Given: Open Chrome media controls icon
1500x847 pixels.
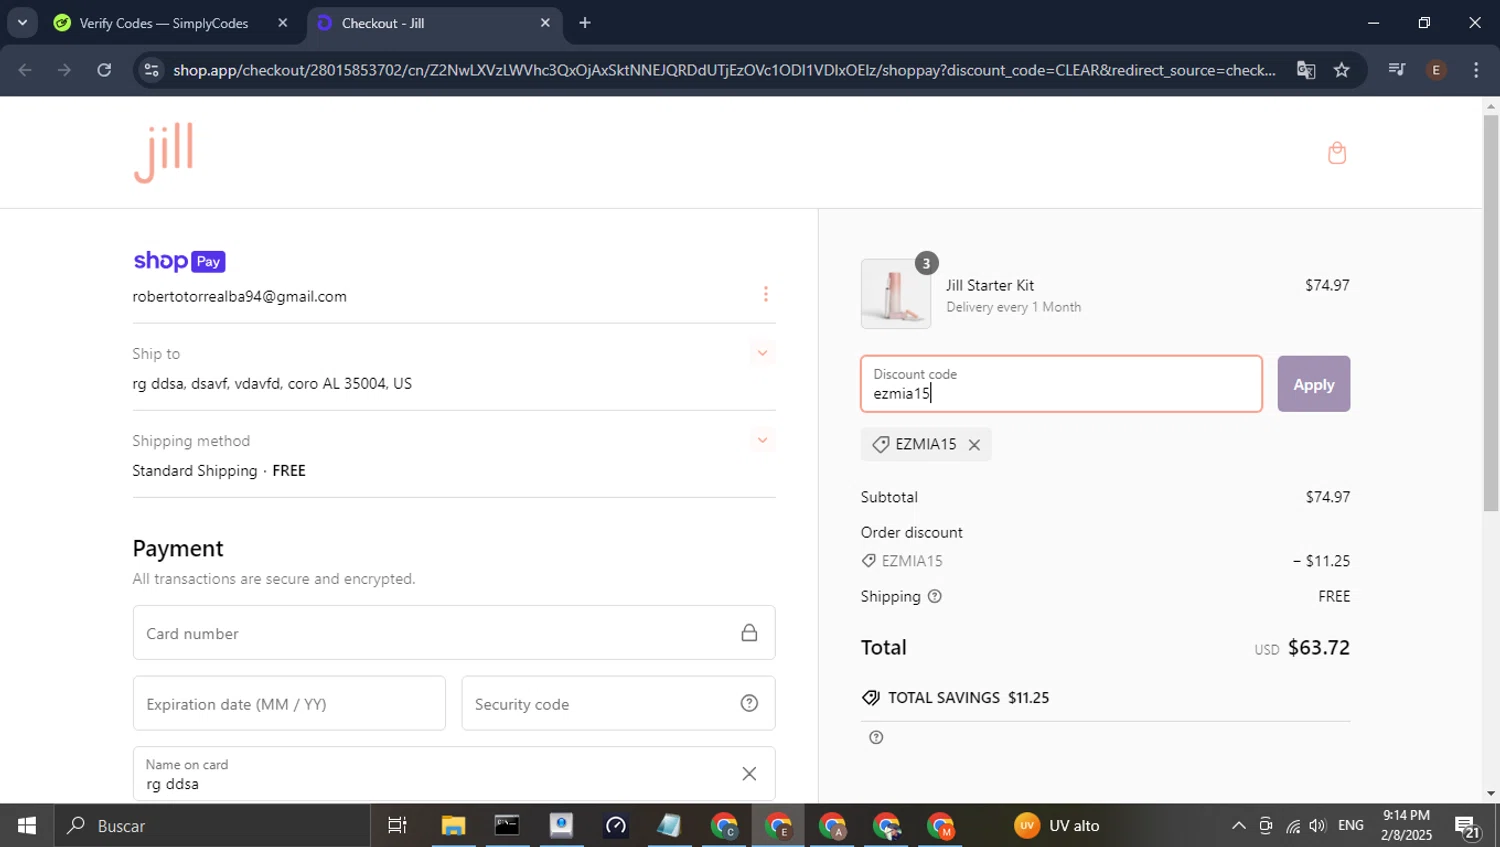Looking at the screenshot, I should (1397, 70).
